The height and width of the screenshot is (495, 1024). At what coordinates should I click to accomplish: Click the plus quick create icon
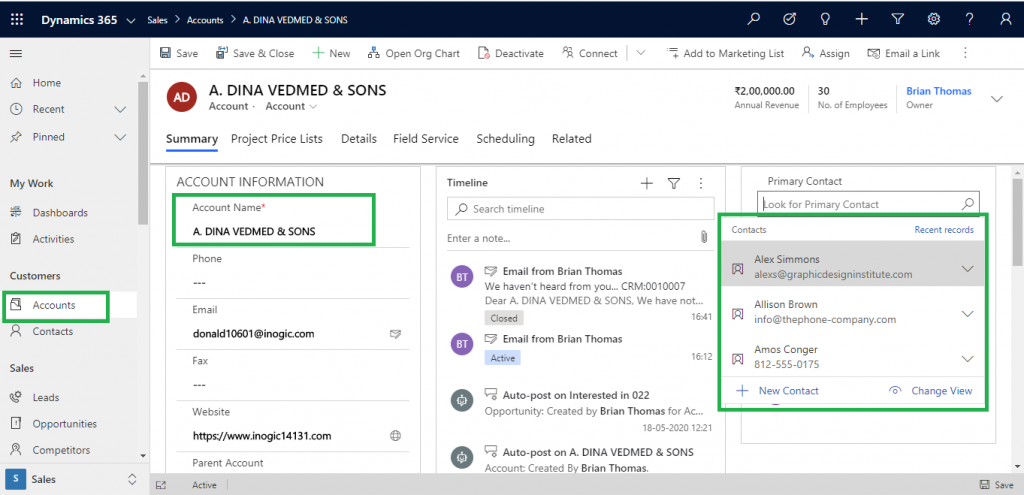(861, 20)
